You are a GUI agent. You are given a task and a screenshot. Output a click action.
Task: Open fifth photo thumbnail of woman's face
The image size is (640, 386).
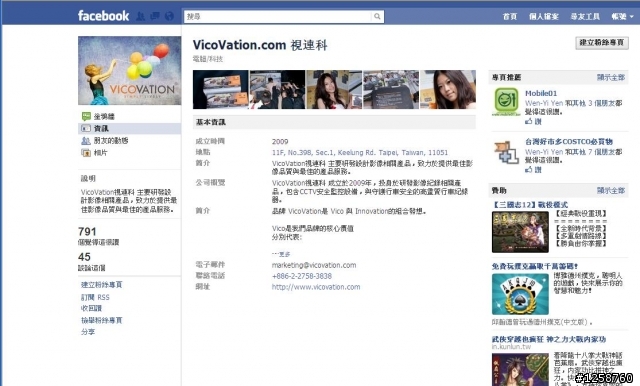[x=448, y=89]
